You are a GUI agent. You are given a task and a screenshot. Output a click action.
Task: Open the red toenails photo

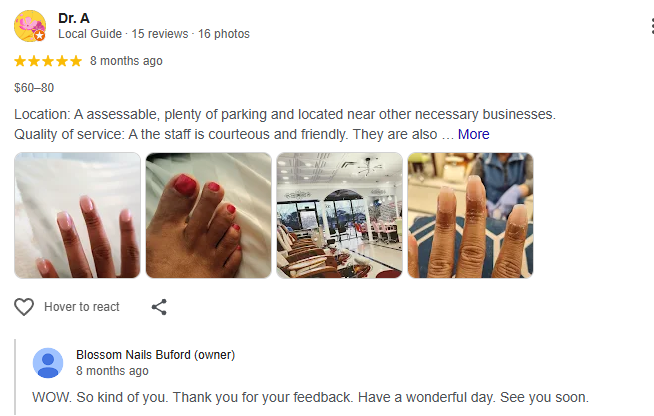pyautogui.click(x=208, y=215)
